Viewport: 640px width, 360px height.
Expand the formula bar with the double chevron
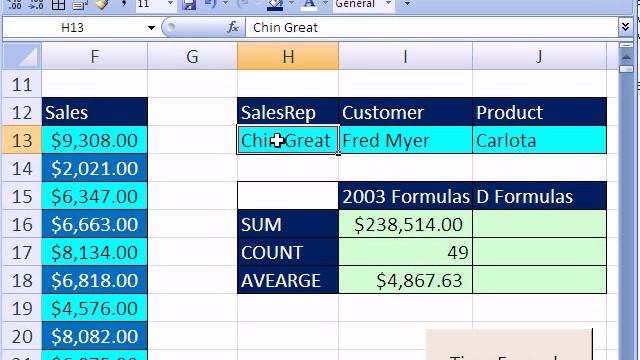(625, 27)
